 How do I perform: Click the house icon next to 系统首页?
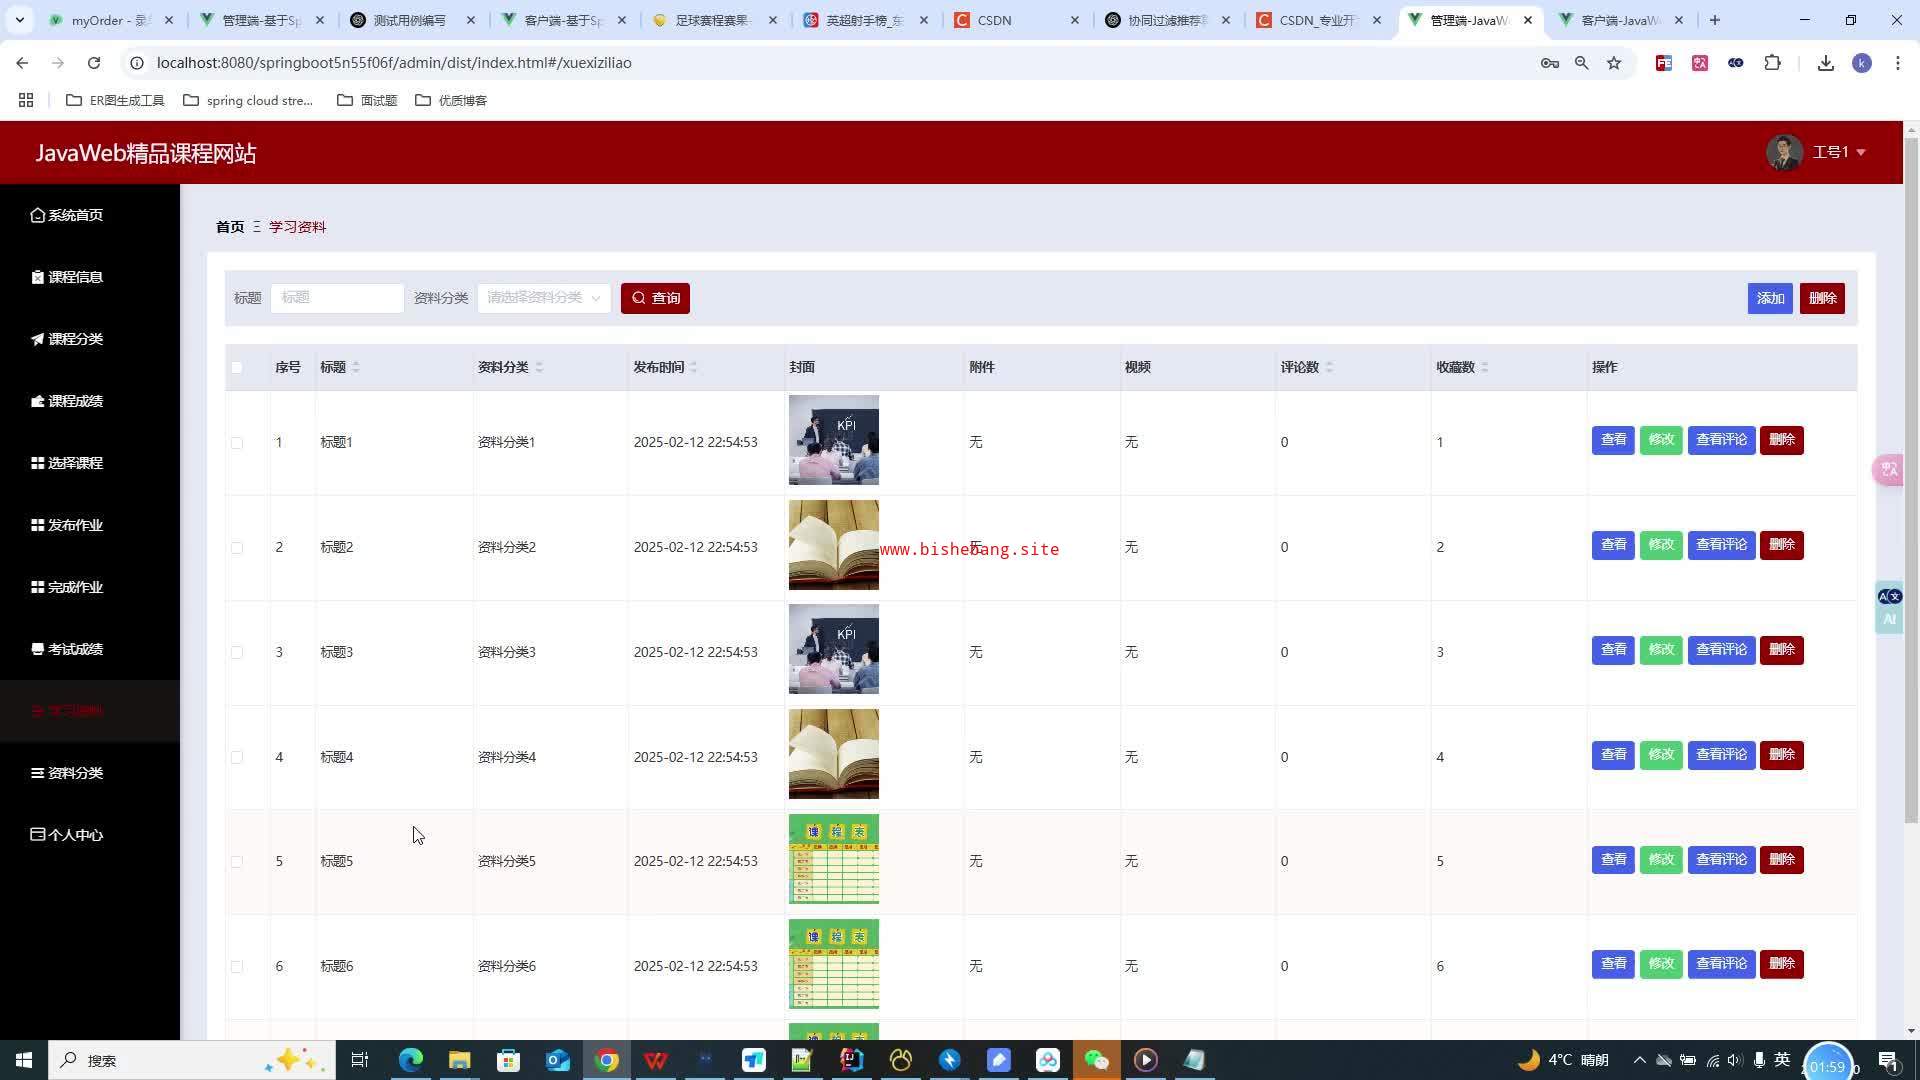pos(37,215)
